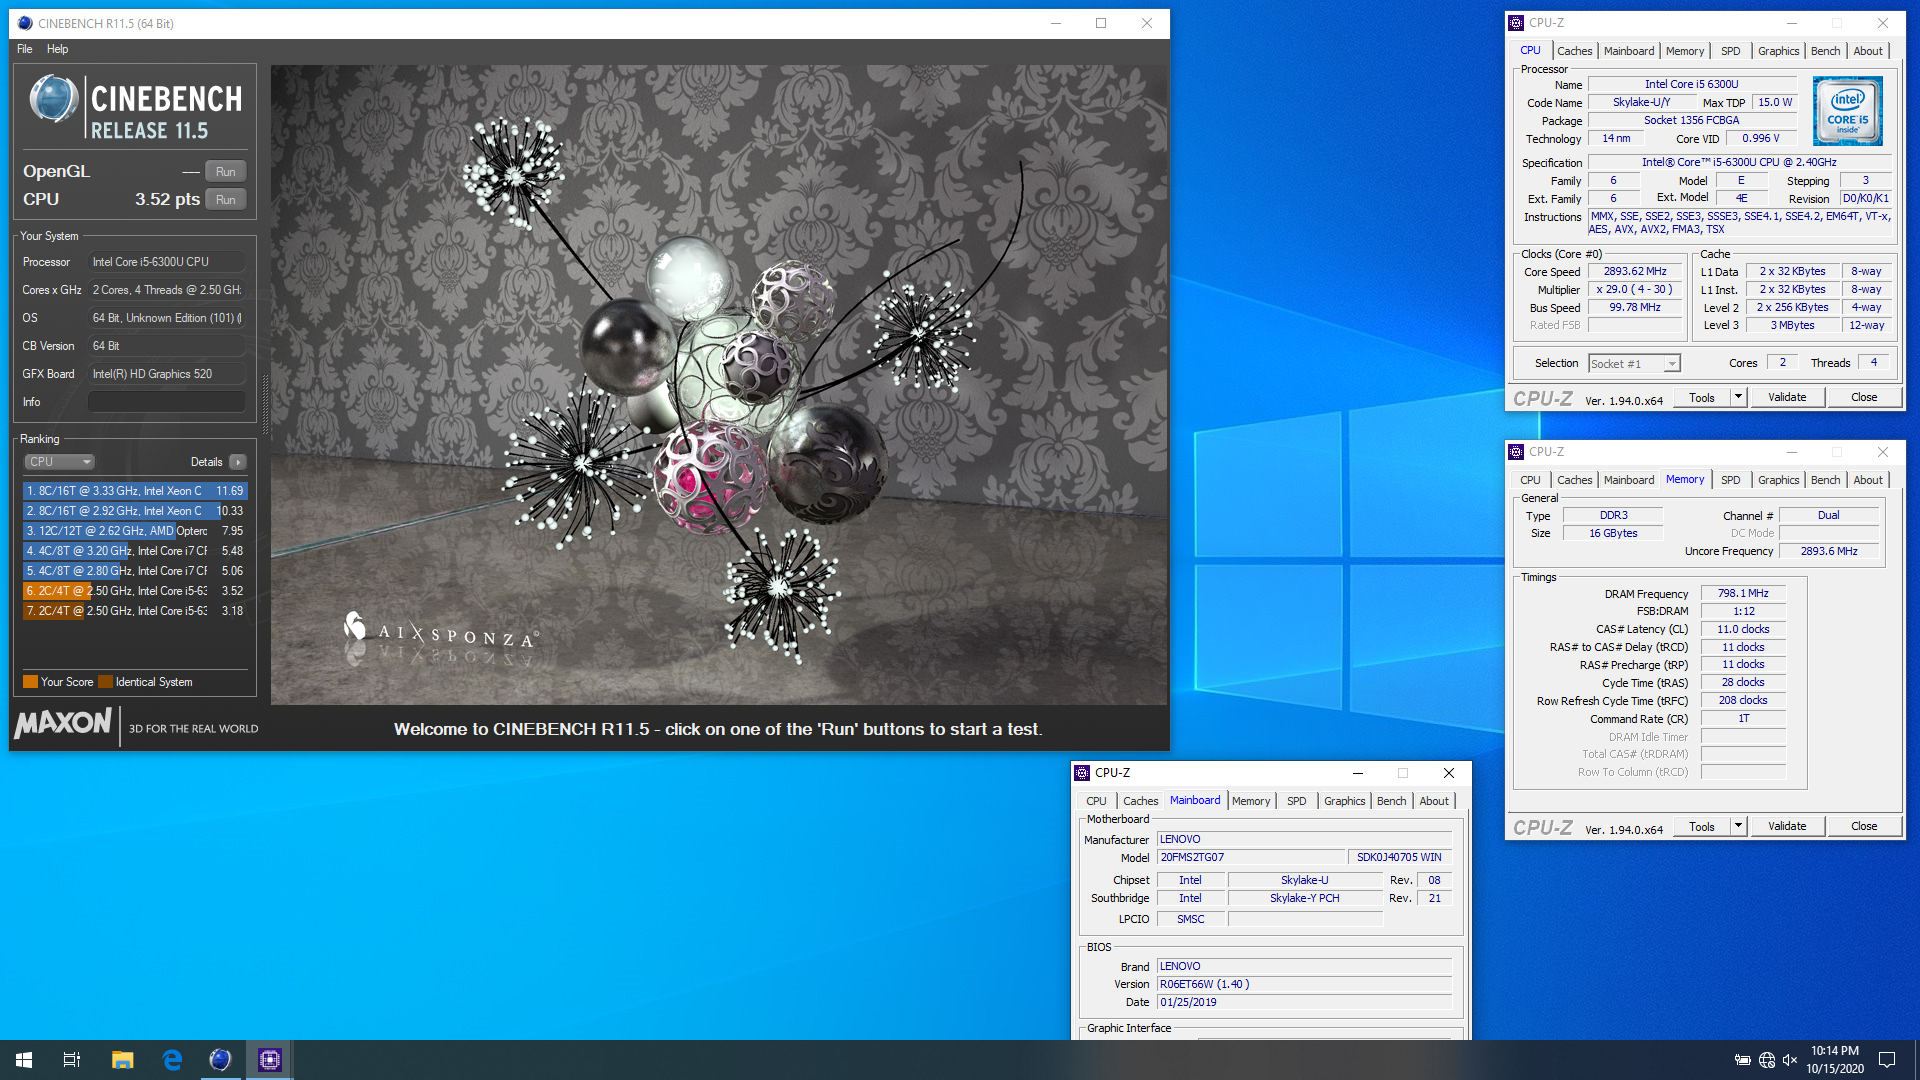Open the SPD tab in CPU-Z CPU window
This screenshot has height=1080, width=1920.
click(x=1731, y=51)
